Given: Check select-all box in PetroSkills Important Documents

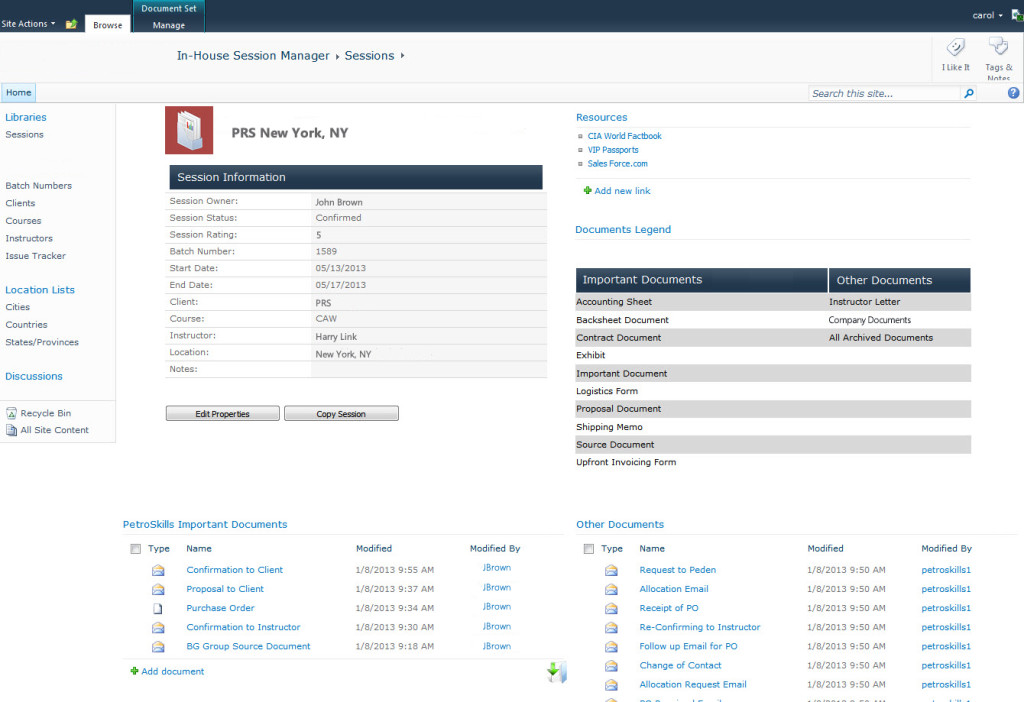Looking at the screenshot, I should pos(135,549).
